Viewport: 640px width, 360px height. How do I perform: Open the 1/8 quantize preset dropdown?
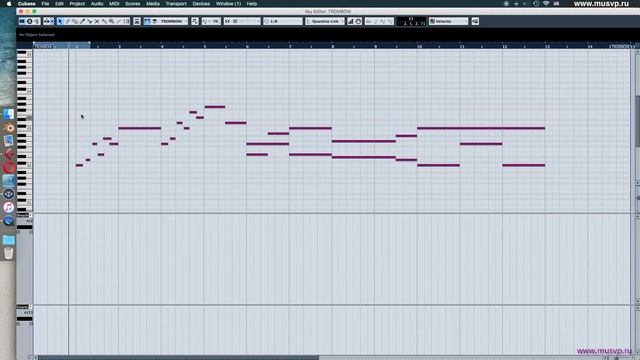click(x=283, y=21)
